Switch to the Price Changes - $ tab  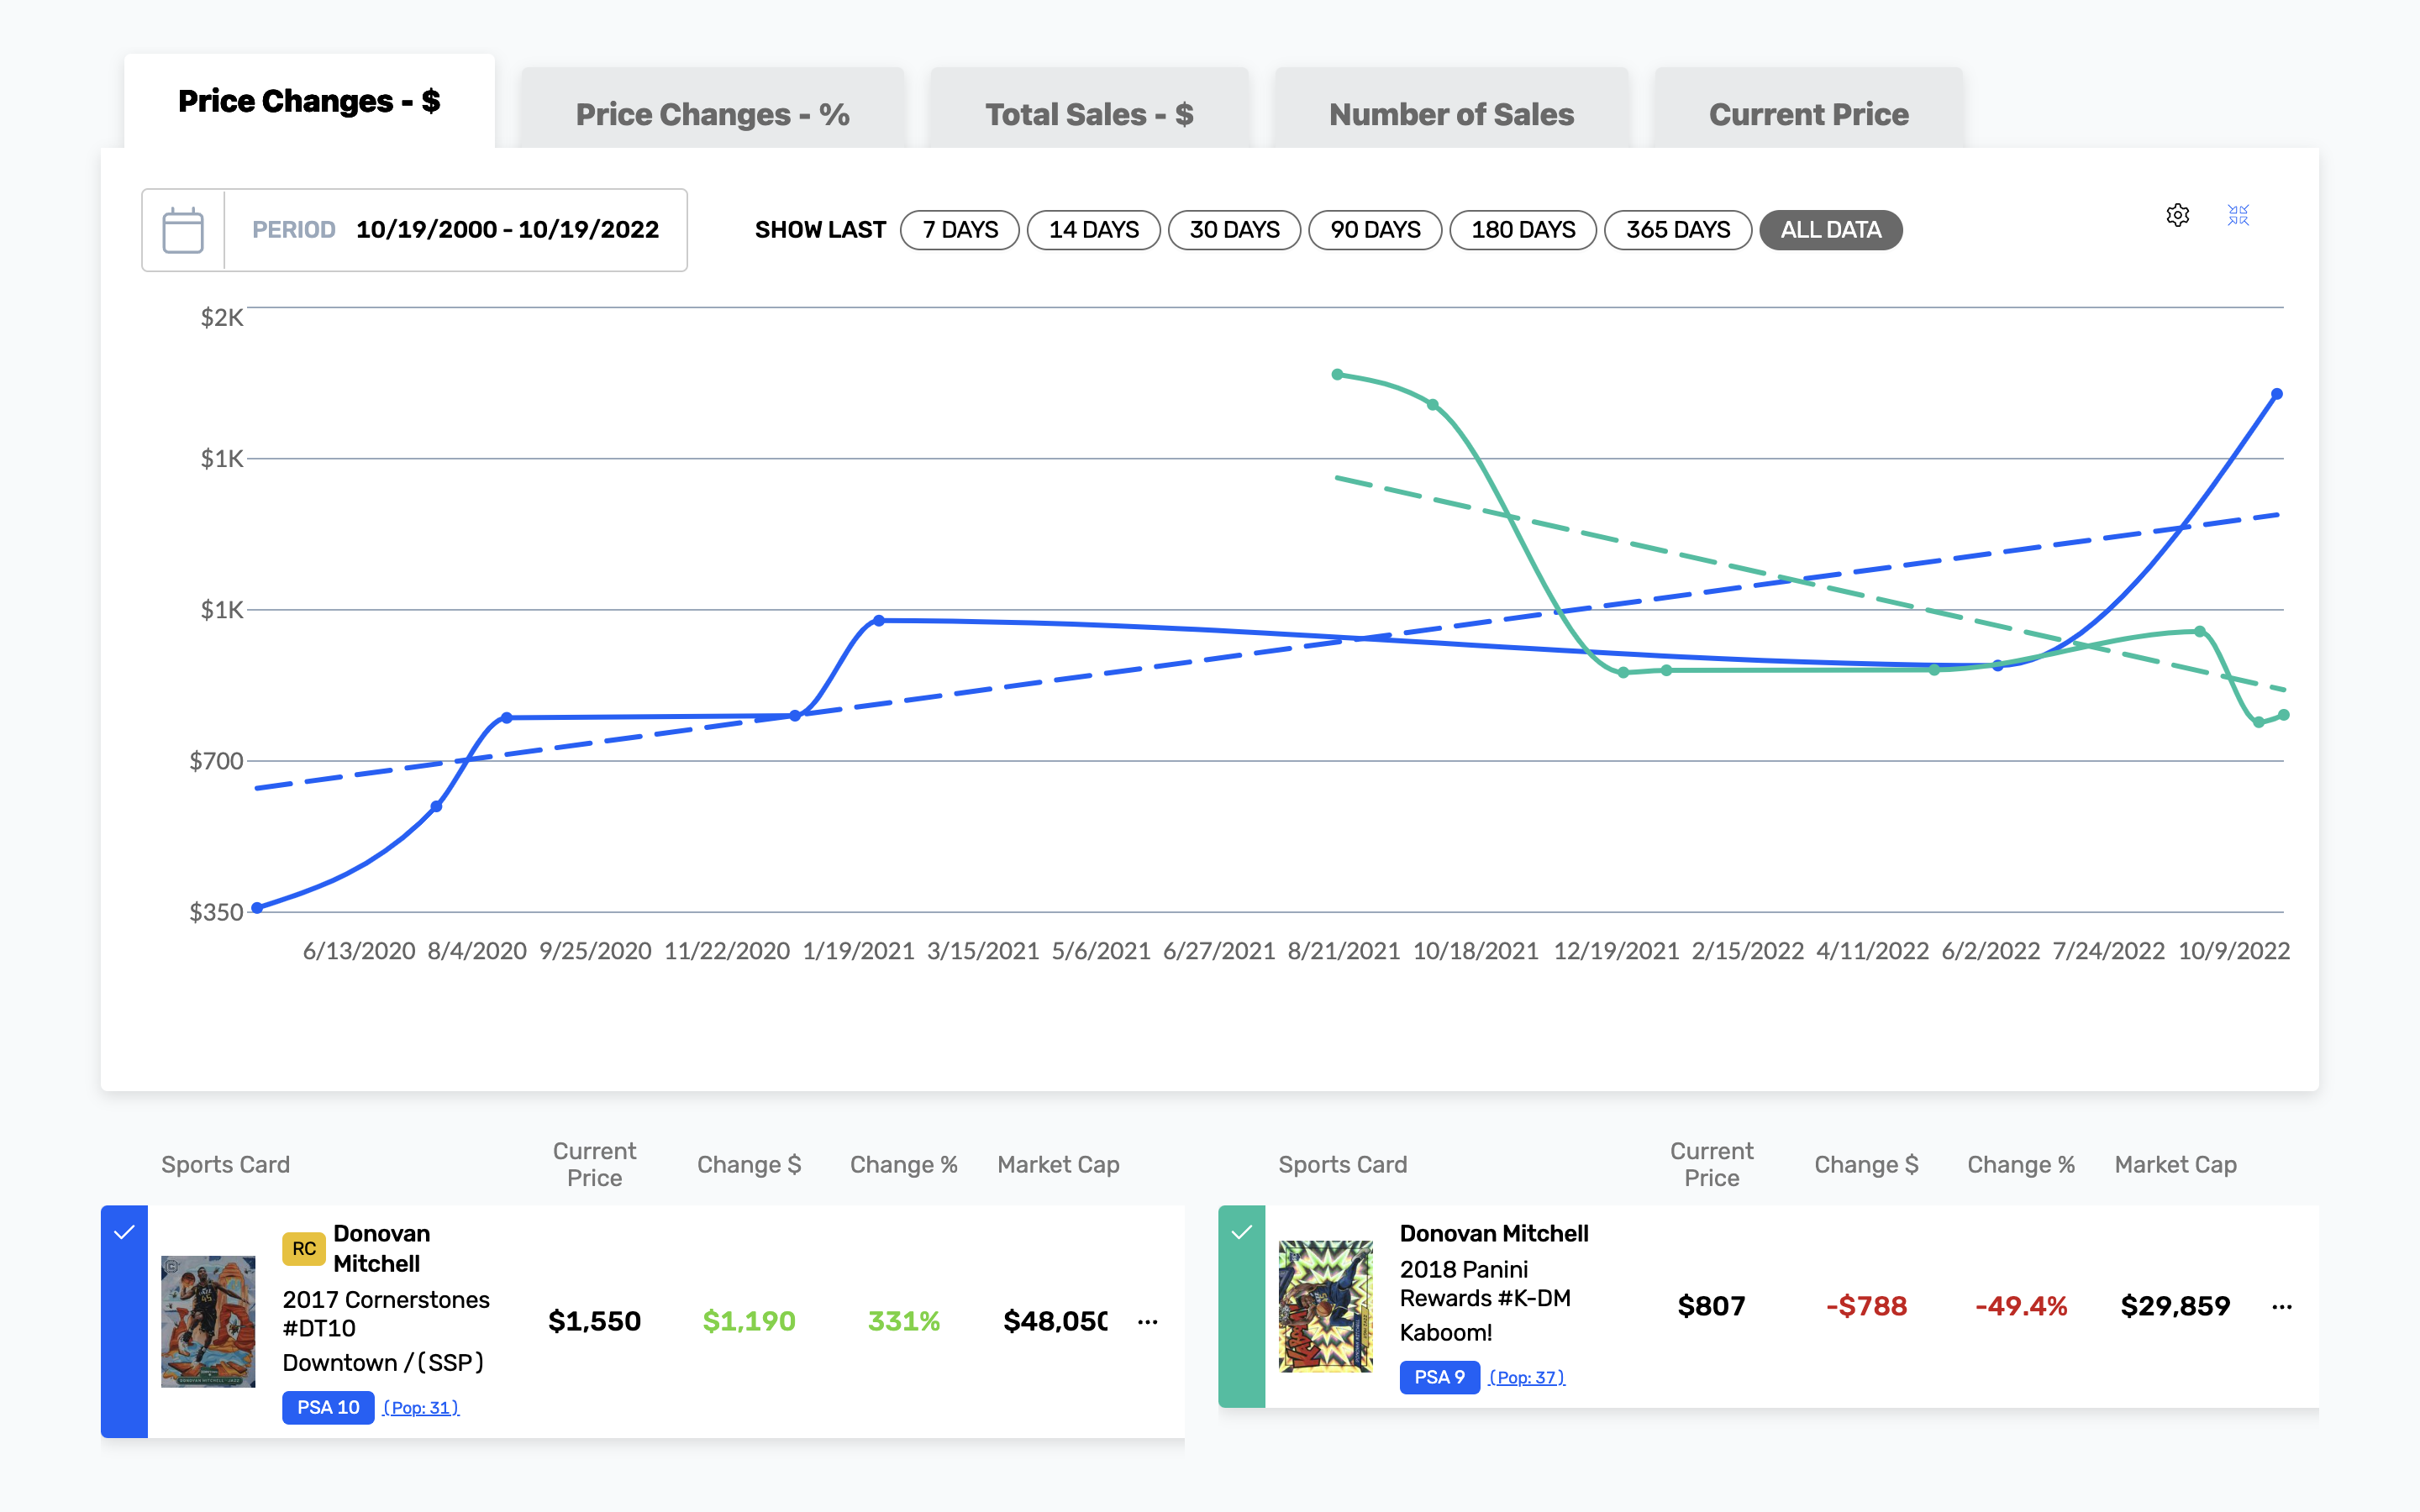309,101
